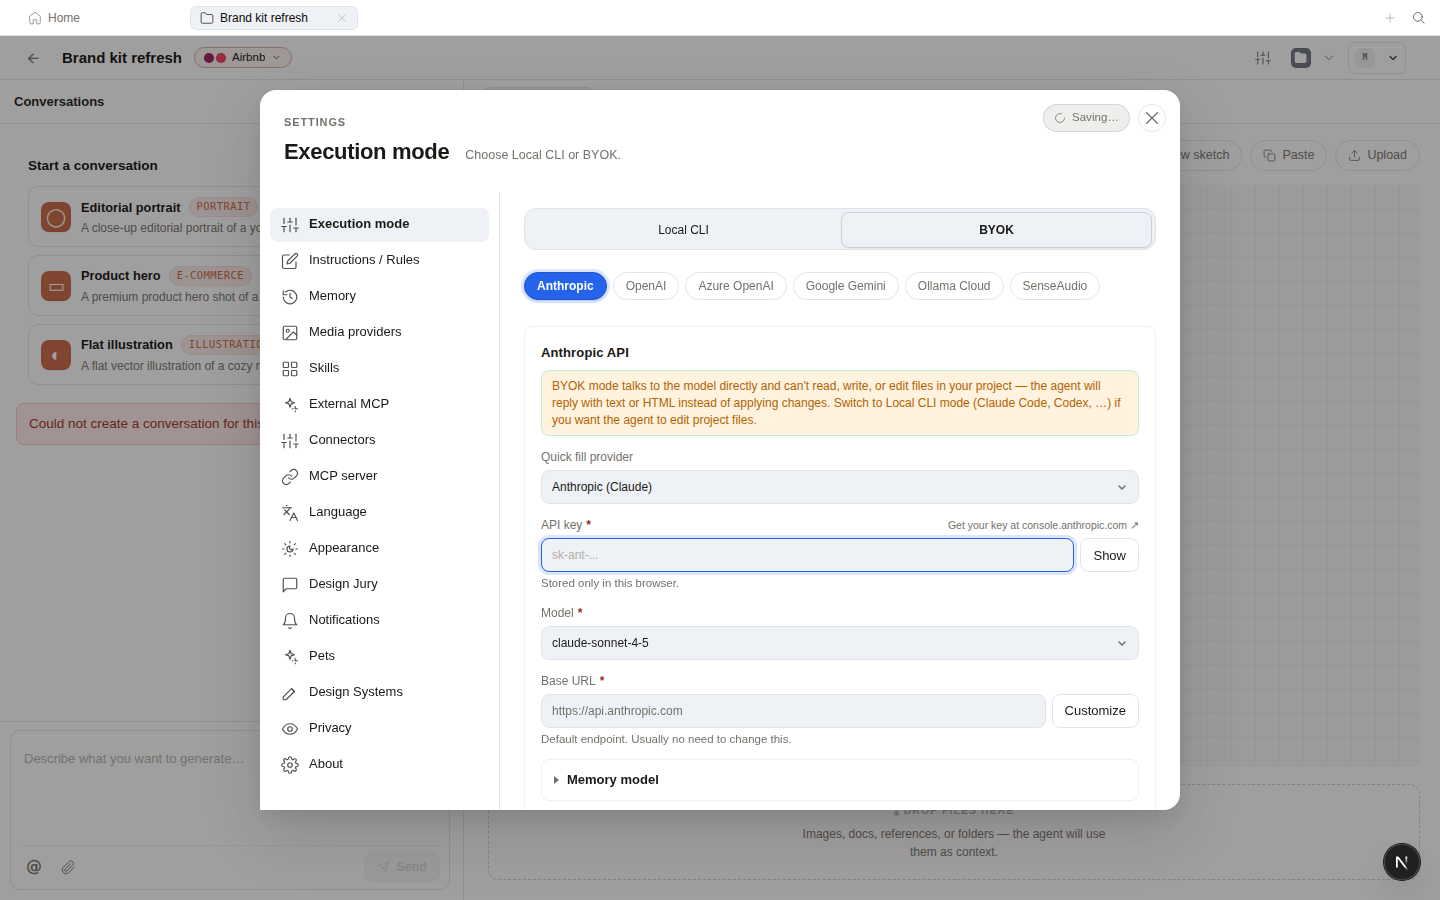The height and width of the screenshot is (900, 1440).
Task: Select the Ollama Cloud provider
Action: 954,286
